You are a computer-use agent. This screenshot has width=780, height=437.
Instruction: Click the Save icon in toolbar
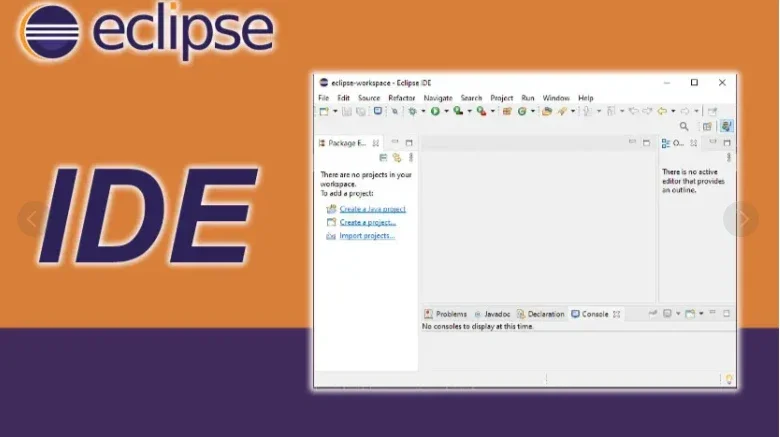pyautogui.click(x=347, y=111)
